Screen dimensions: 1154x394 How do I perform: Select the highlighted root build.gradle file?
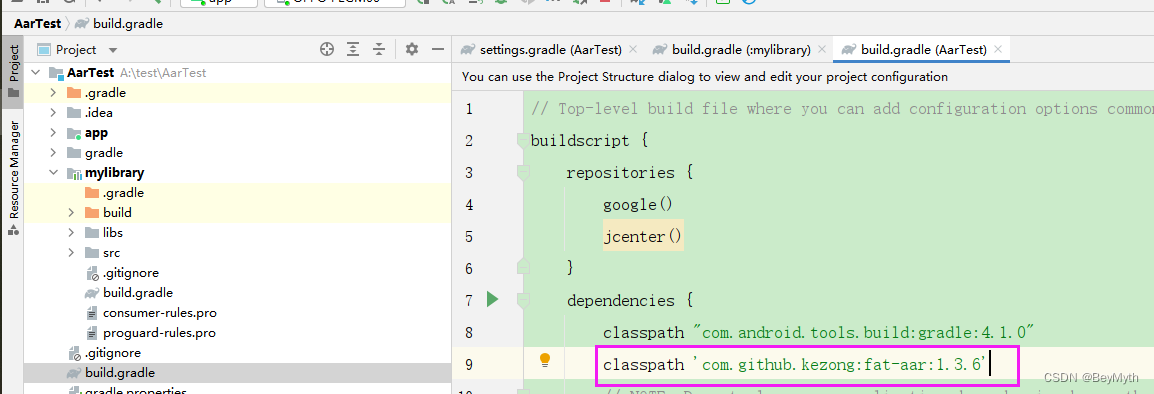[237, 373]
